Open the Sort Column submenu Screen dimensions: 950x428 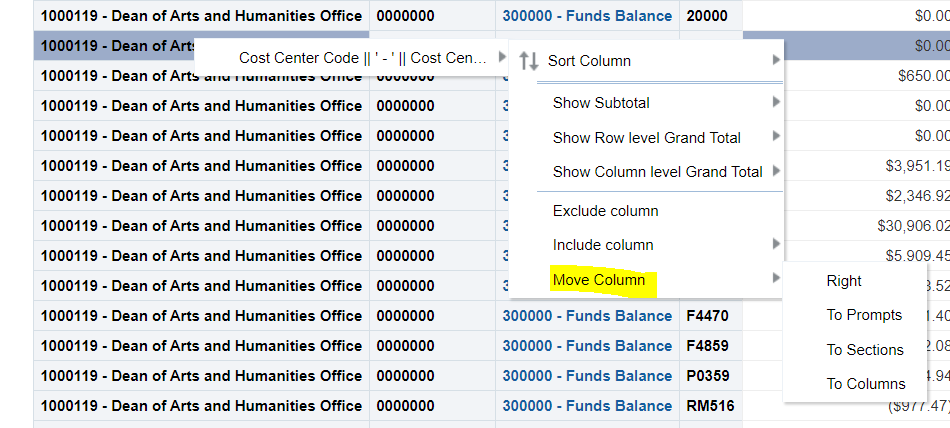[x=589, y=61]
